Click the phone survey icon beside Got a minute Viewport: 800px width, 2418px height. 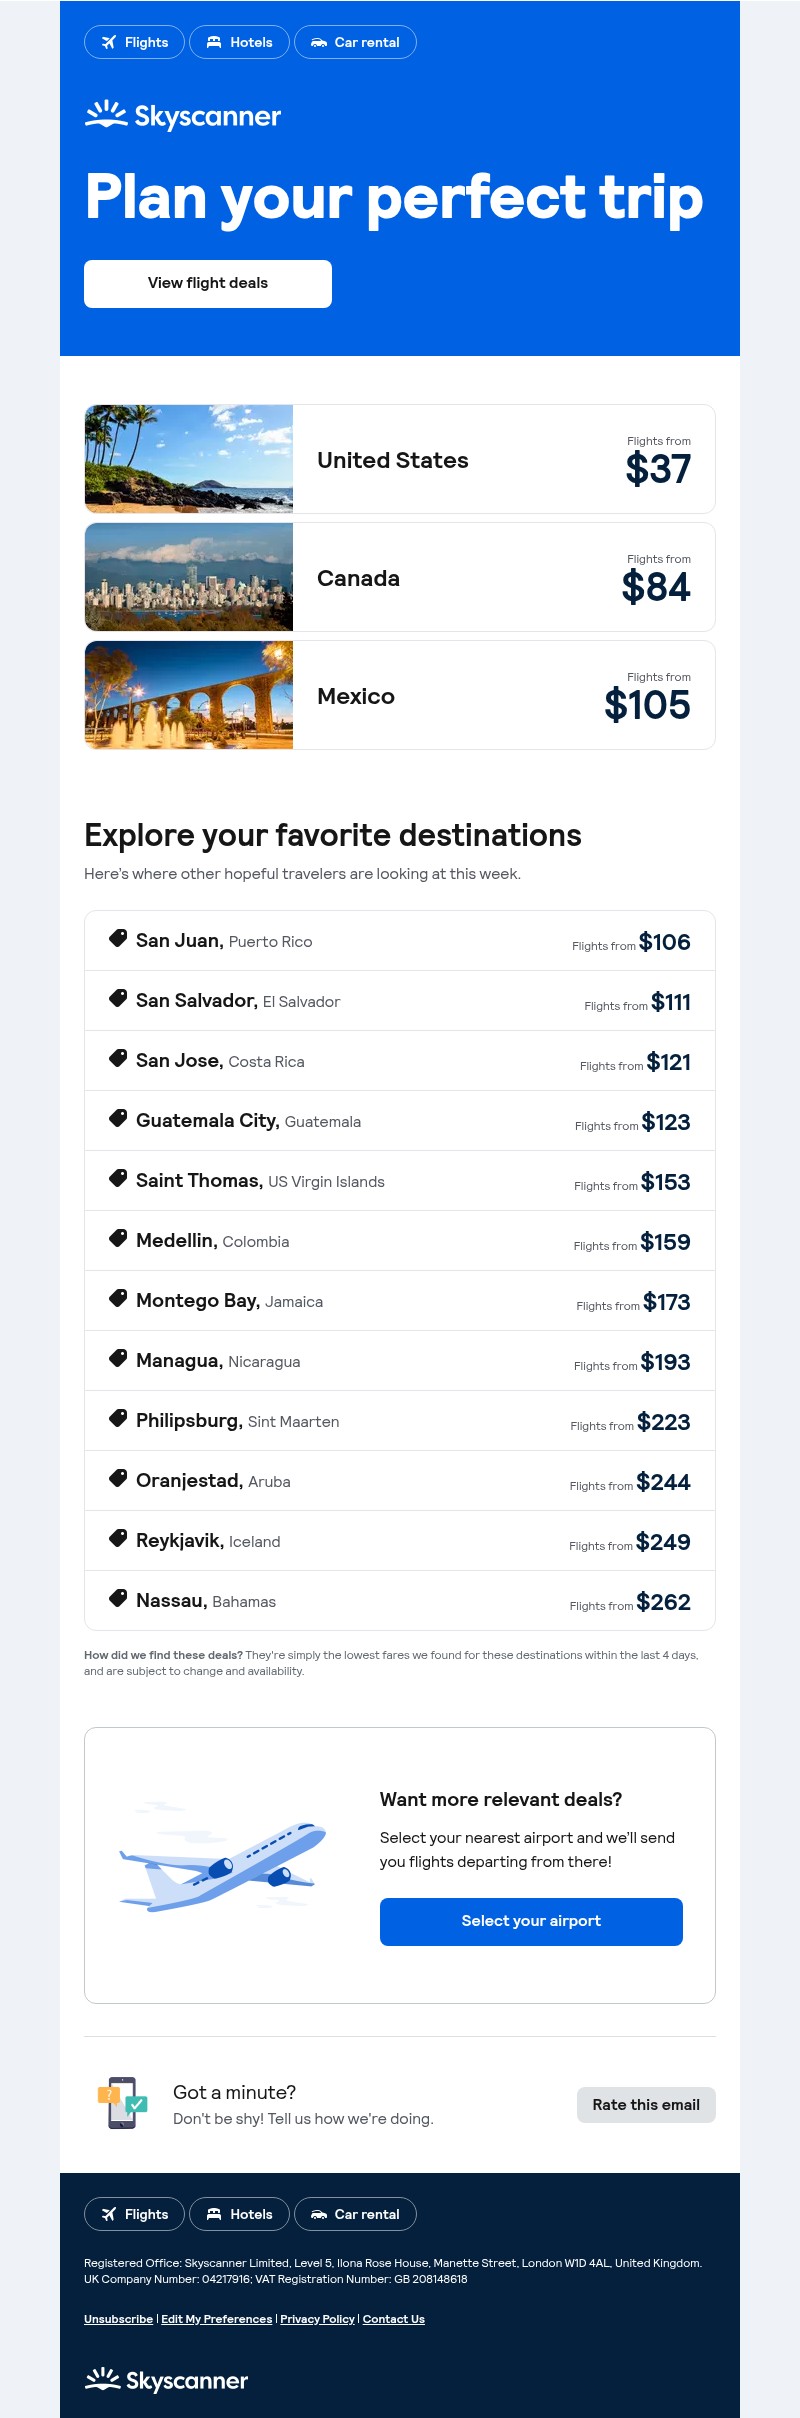click(x=122, y=2103)
